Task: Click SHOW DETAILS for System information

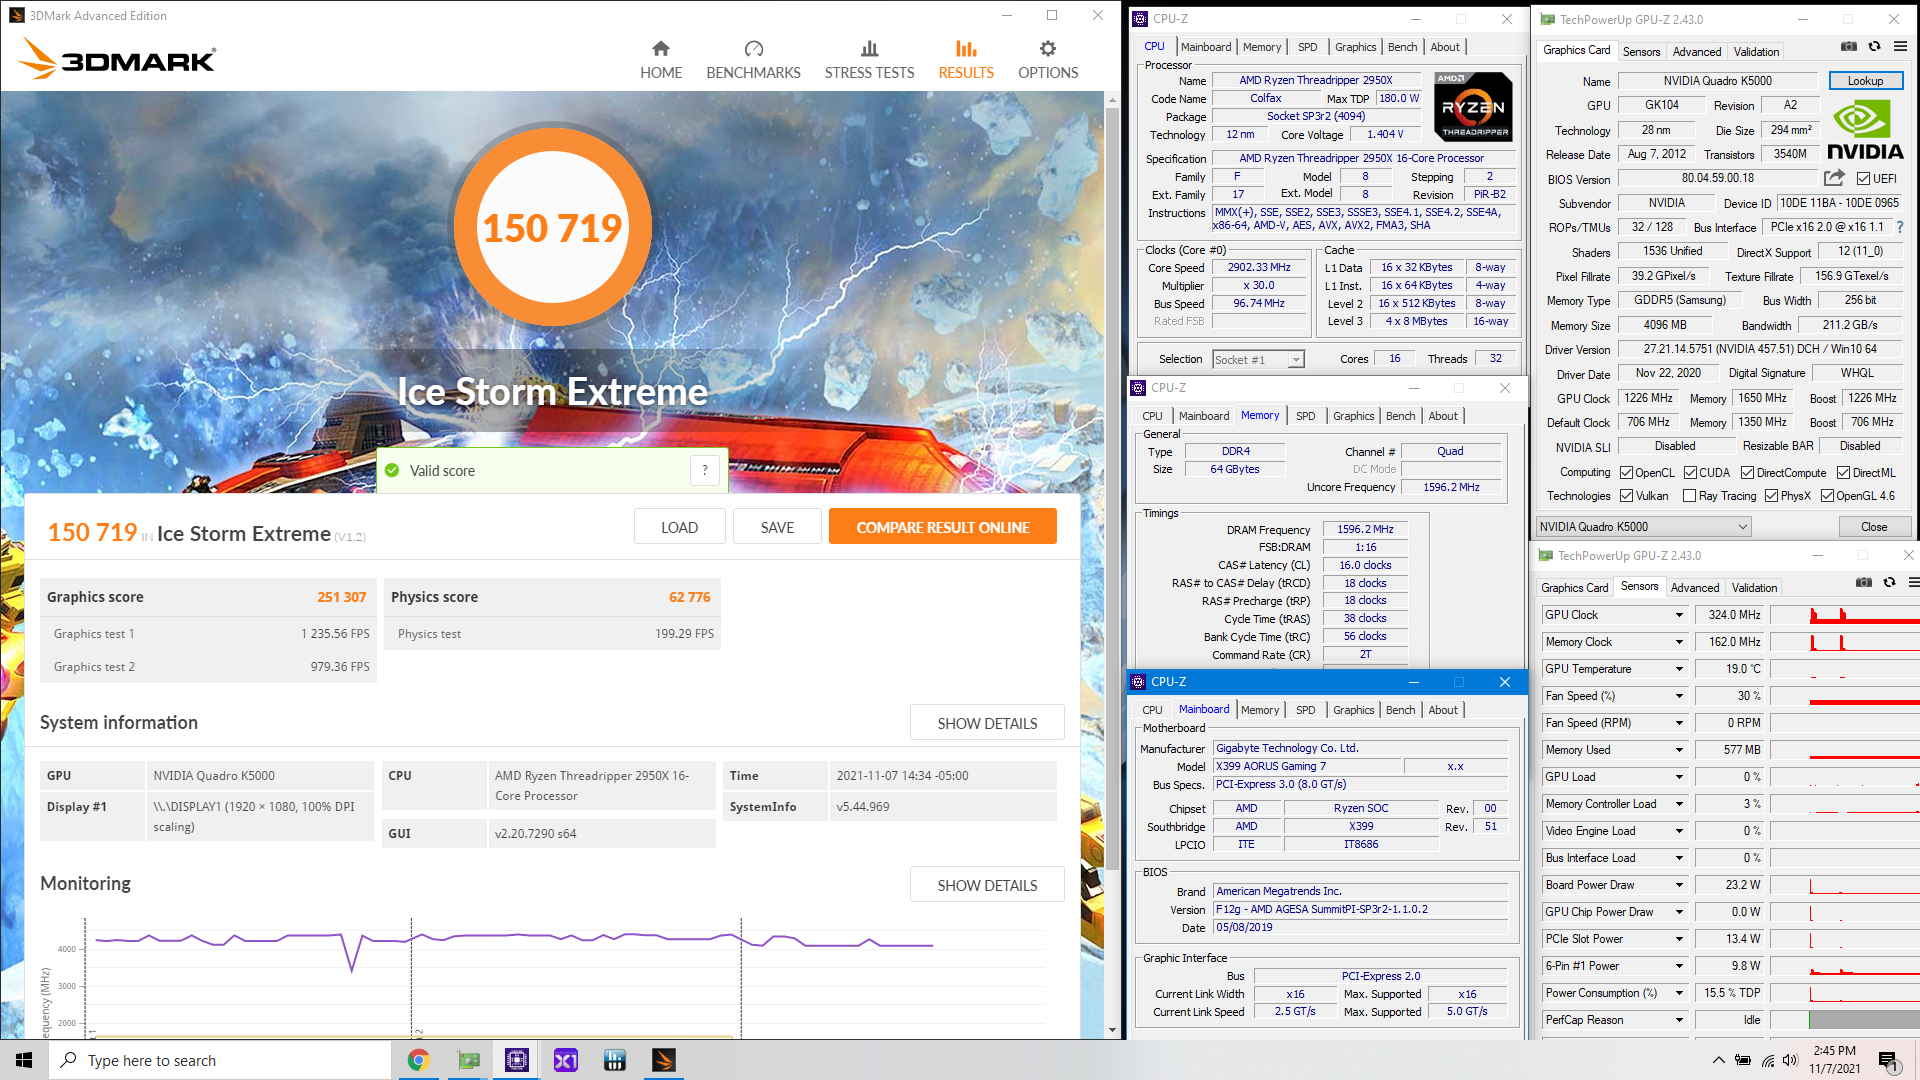Action: 987,723
